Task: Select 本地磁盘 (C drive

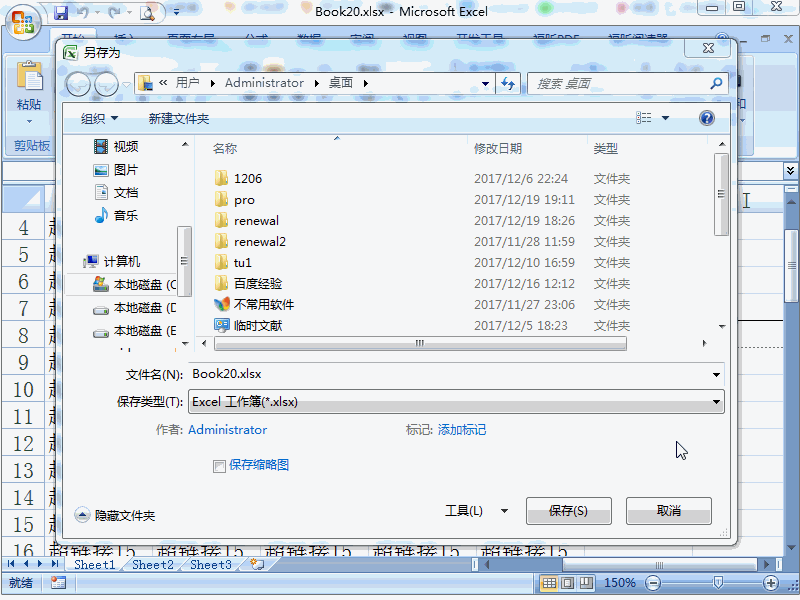Action: [135, 284]
